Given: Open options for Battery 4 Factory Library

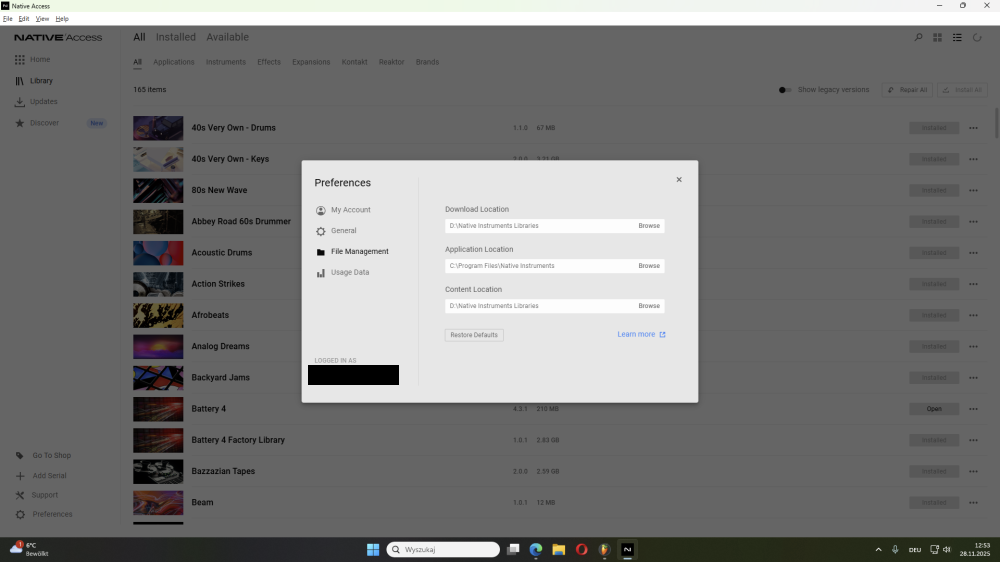Looking at the screenshot, I should pos(973,440).
